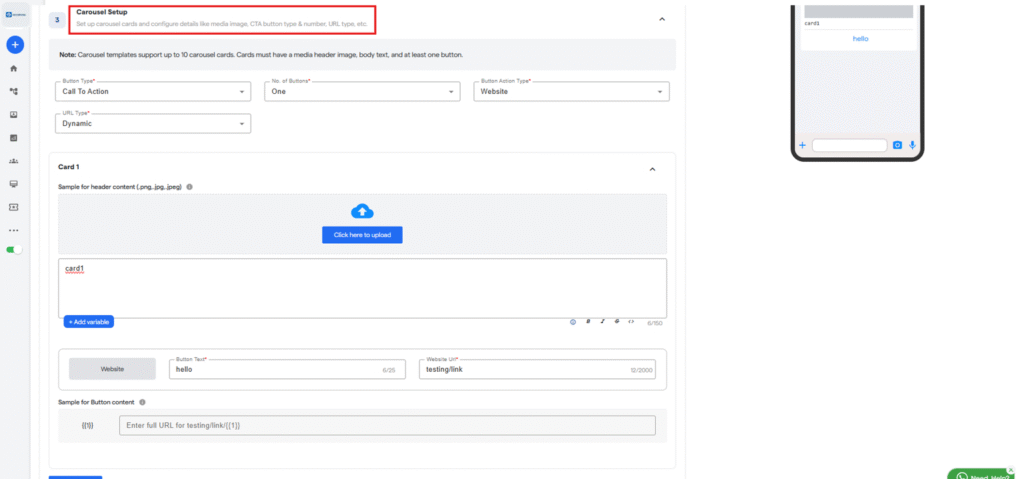Click the Website Url input field
The image size is (1024, 479).
[530, 369]
